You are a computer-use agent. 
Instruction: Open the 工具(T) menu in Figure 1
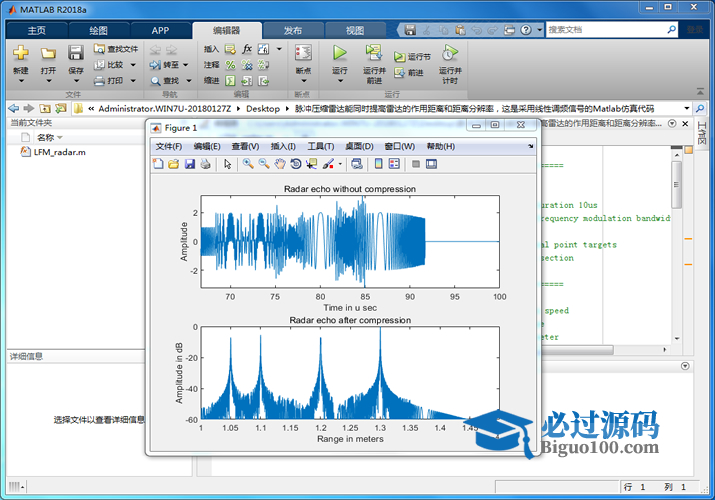point(320,146)
